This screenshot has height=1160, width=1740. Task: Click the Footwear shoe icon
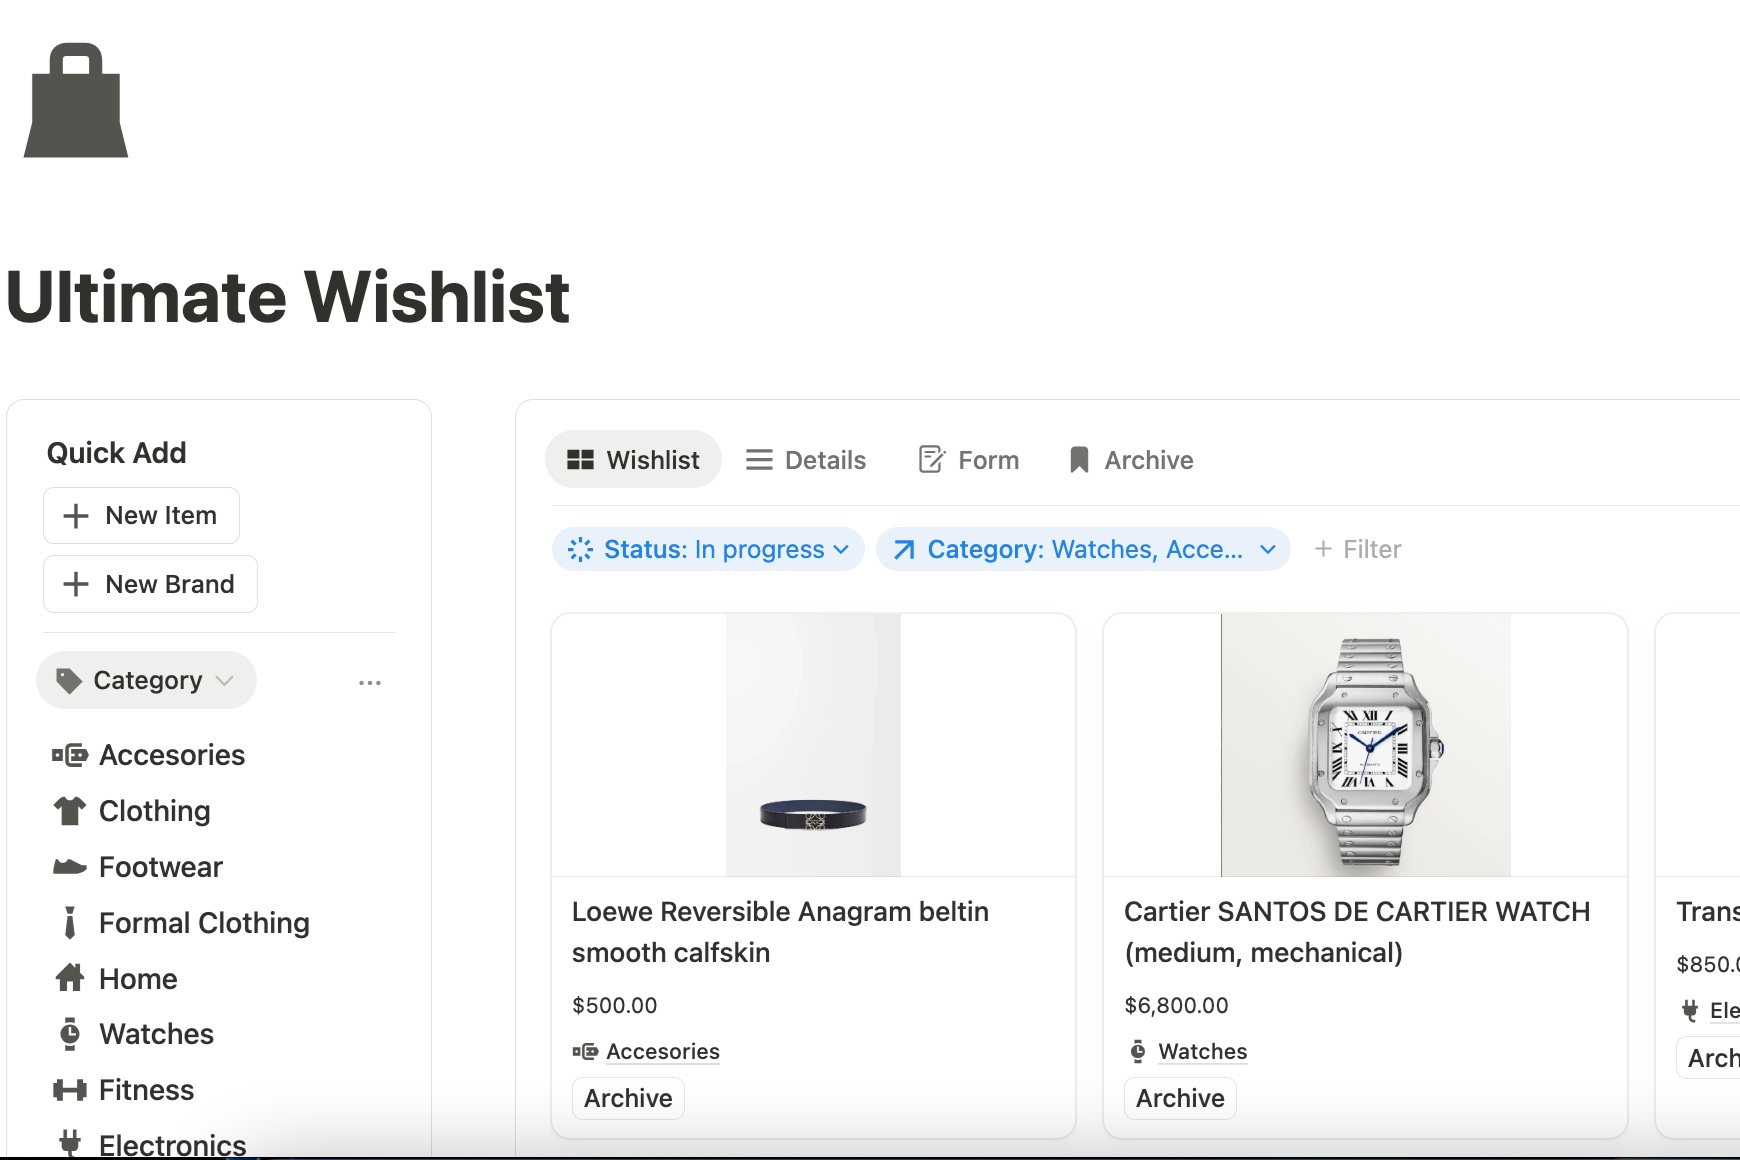pyautogui.click(x=70, y=867)
